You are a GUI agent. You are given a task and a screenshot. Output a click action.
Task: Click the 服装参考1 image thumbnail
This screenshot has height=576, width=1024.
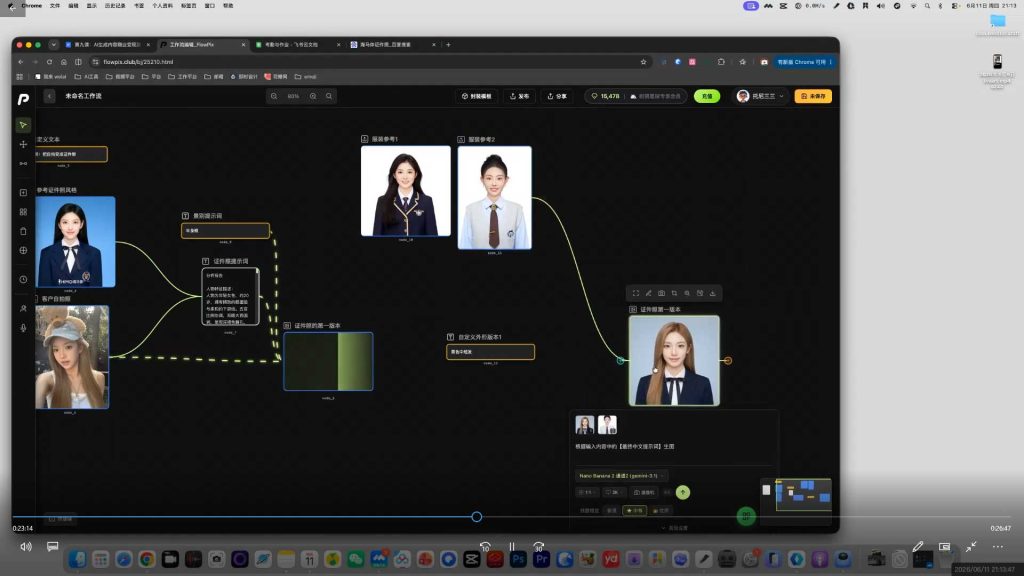pos(406,191)
